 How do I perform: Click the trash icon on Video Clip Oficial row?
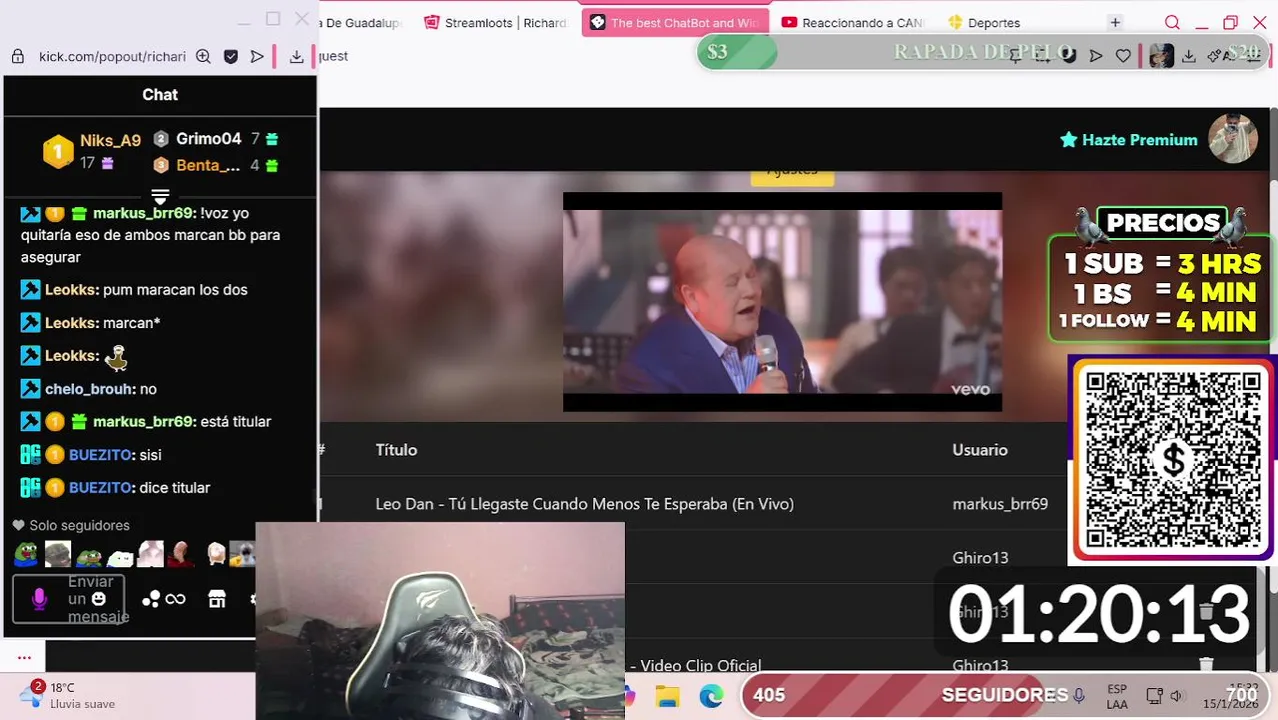(1206, 664)
